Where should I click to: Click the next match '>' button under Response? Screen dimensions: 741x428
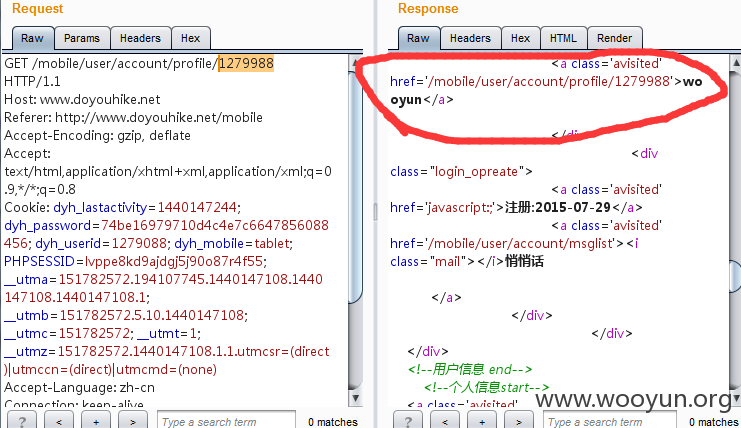[518, 420]
